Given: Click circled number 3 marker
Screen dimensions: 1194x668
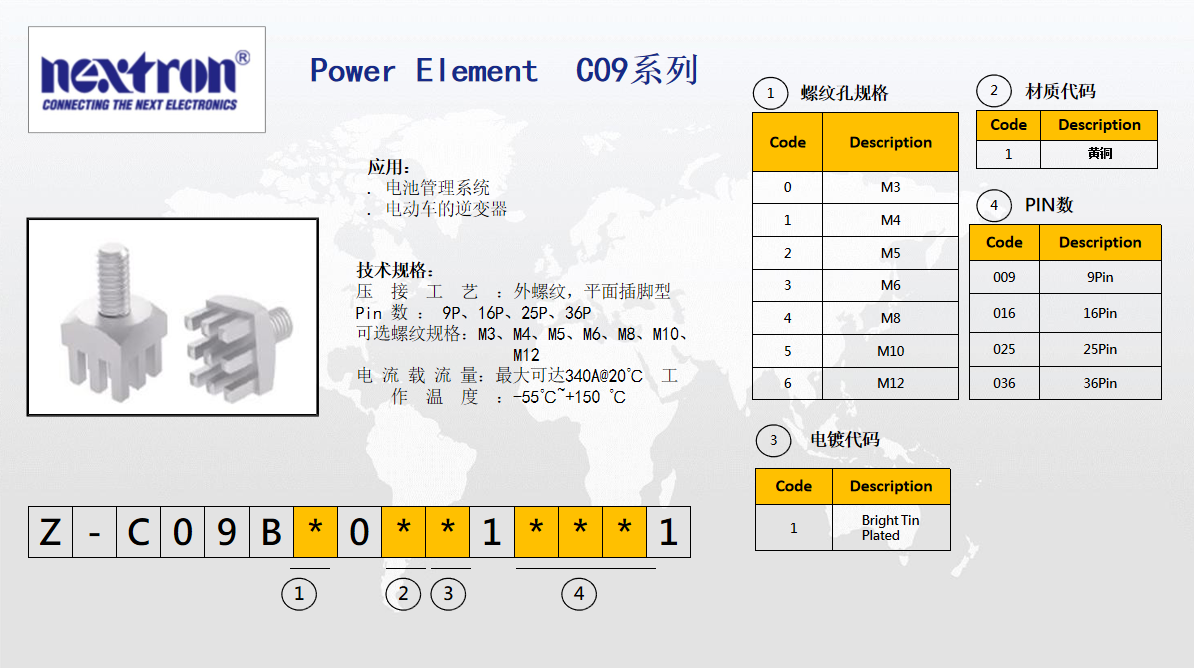Looking at the screenshot, I should 448,593.
